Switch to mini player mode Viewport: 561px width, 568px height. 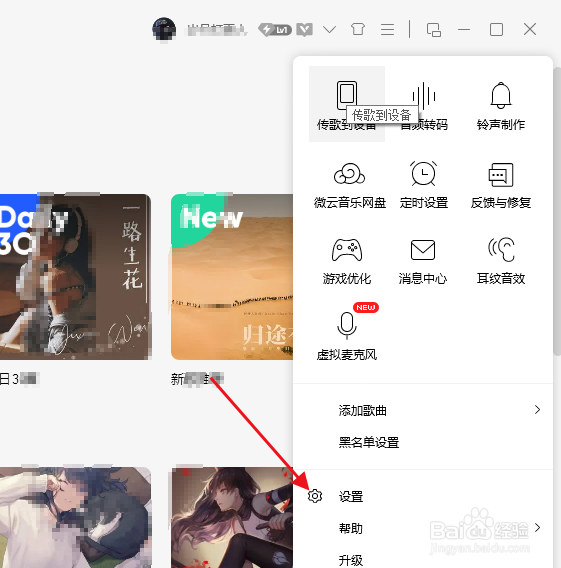coord(434,30)
